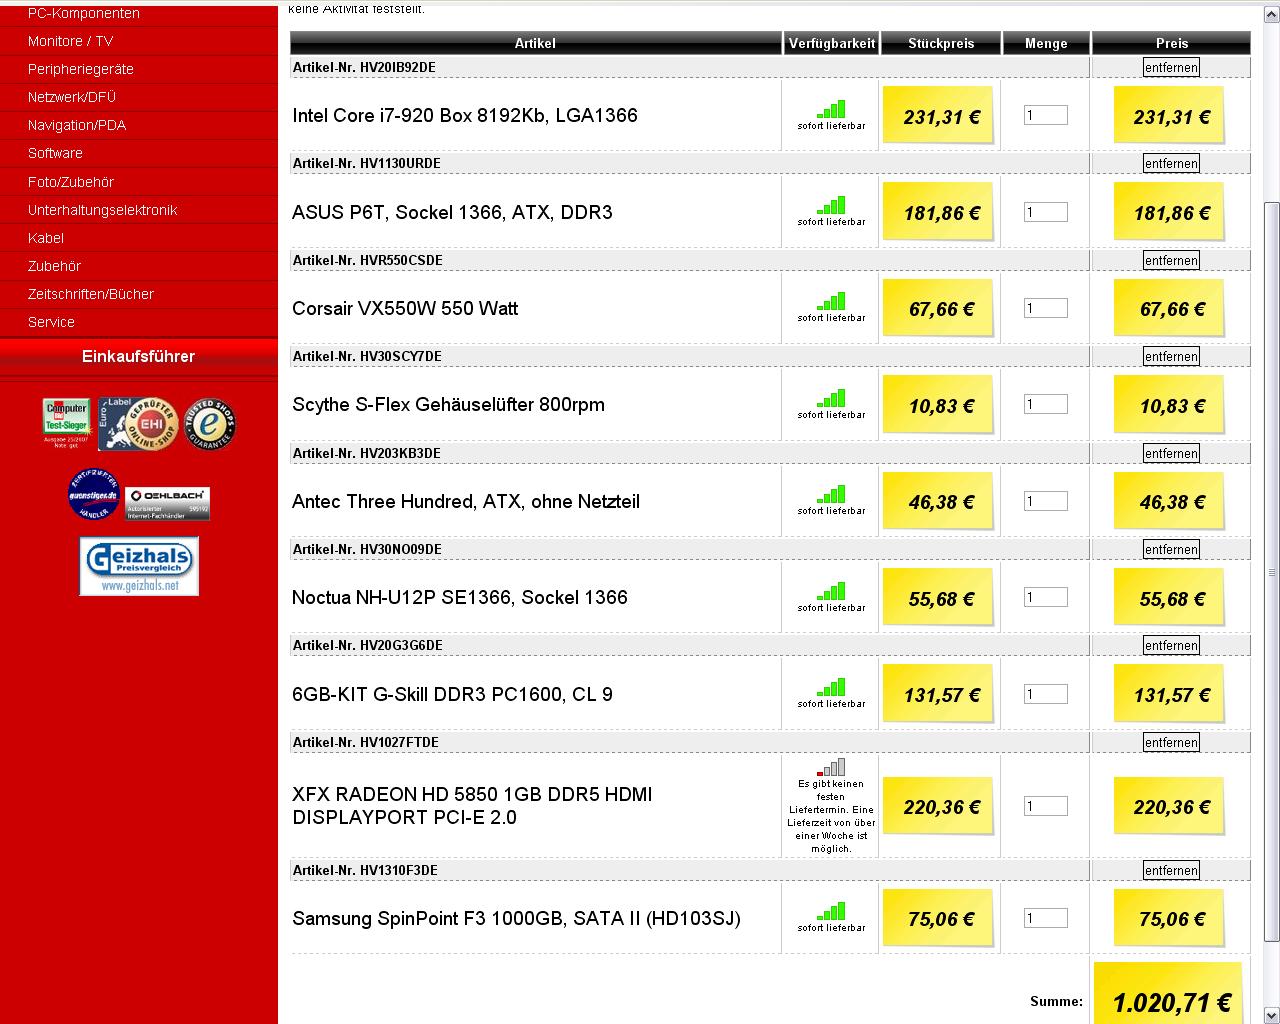Click availability bars for Scythe S-Flex
Screen dimensions: 1280x1024
(x=831, y=398)
